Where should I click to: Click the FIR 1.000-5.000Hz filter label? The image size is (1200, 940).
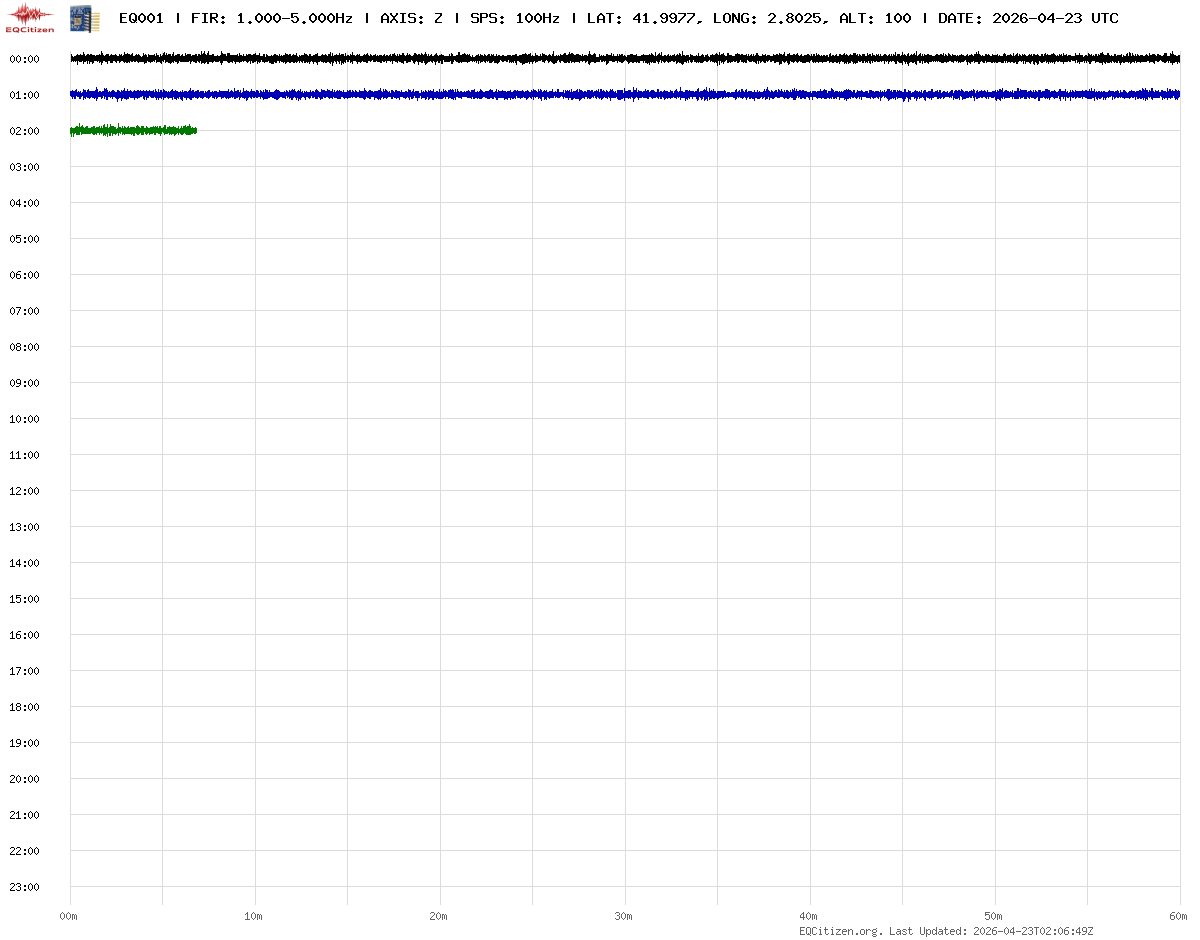[x=271, y=18]
